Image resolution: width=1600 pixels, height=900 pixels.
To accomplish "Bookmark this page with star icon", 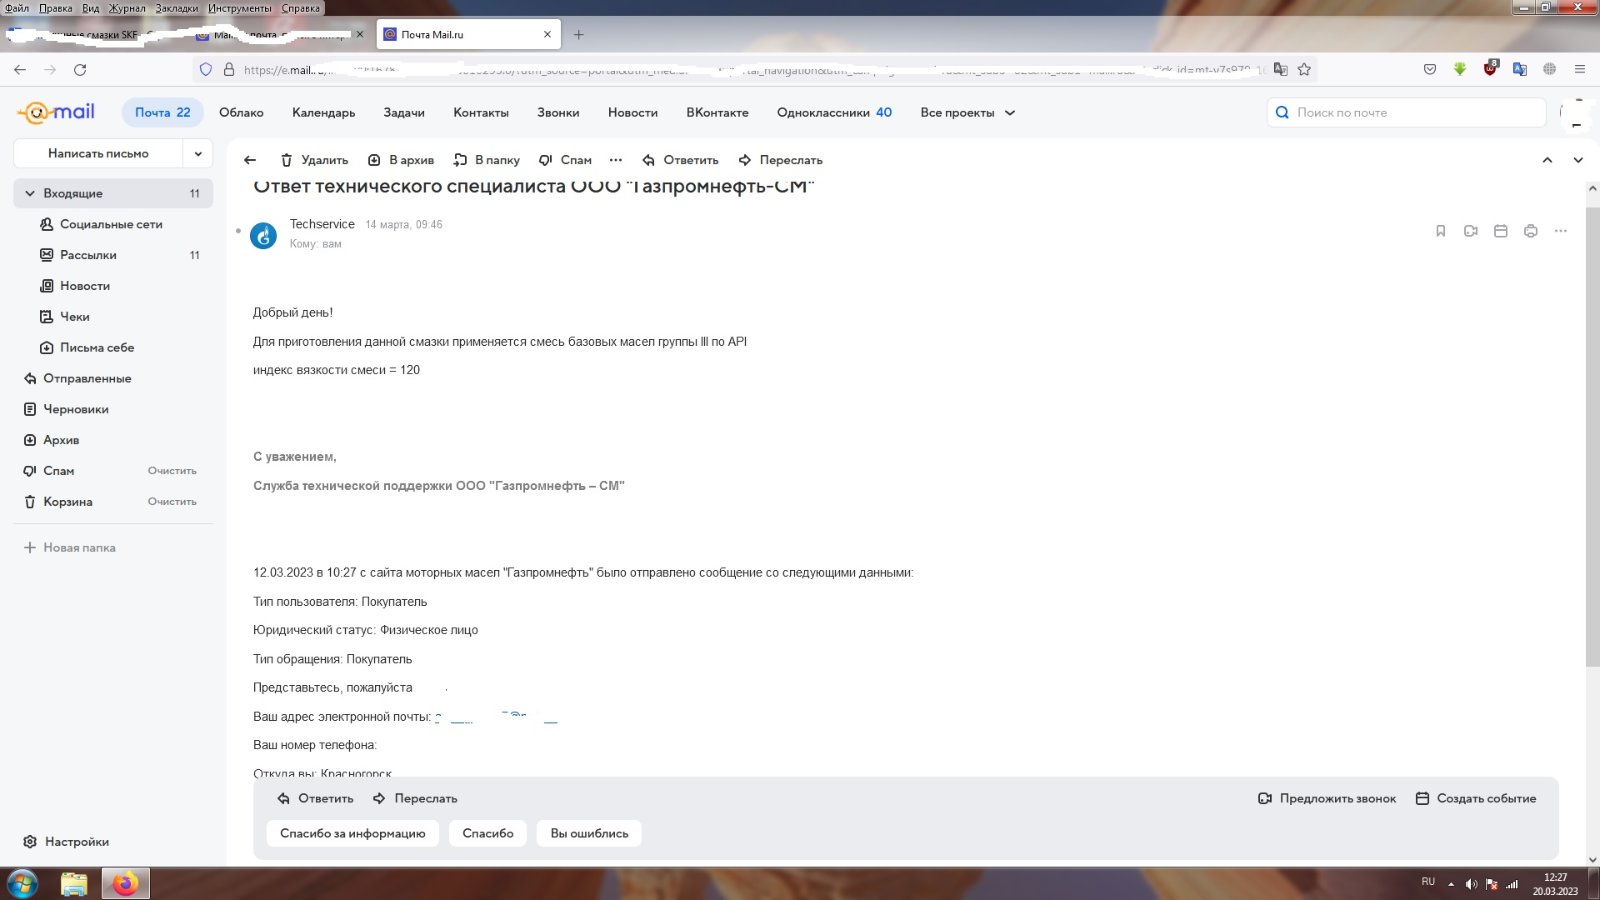I will [1304, 69].
